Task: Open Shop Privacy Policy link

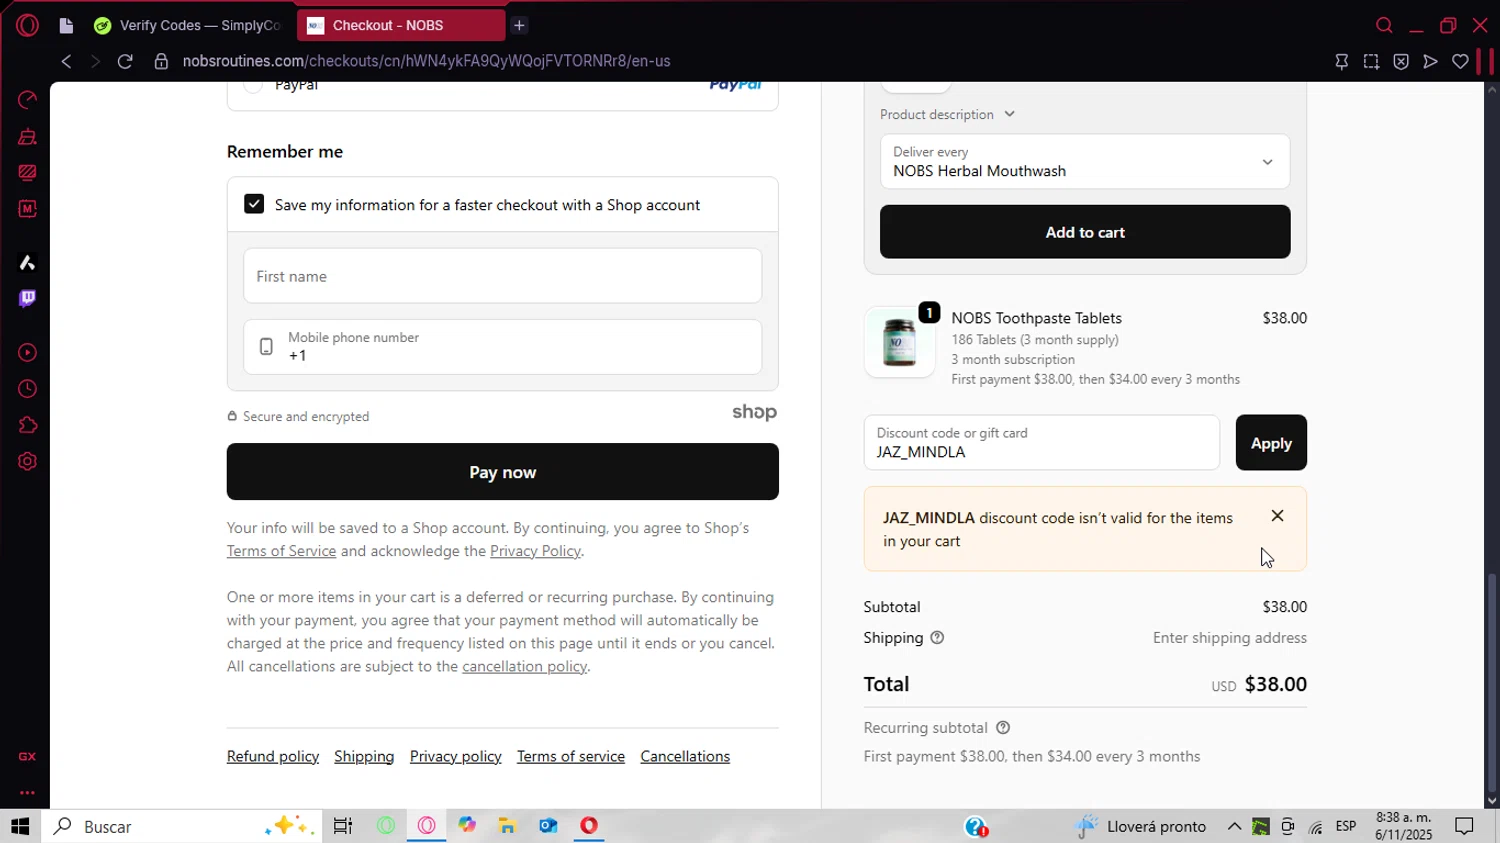Action: pyautogui.click(x=535, y=551)
